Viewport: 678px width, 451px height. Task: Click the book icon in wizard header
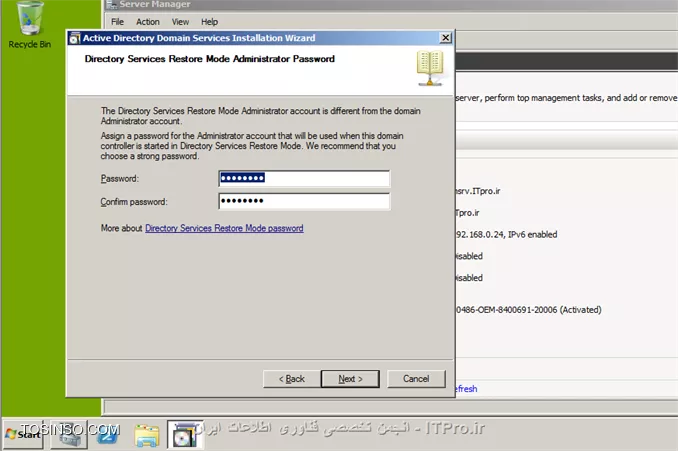[x=430, y=68]
